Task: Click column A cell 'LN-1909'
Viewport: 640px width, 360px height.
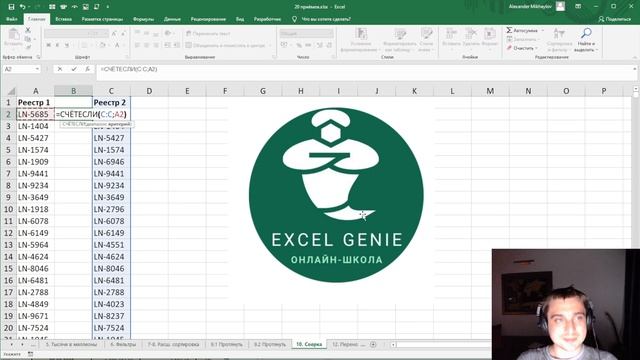Action: (36, 162)
